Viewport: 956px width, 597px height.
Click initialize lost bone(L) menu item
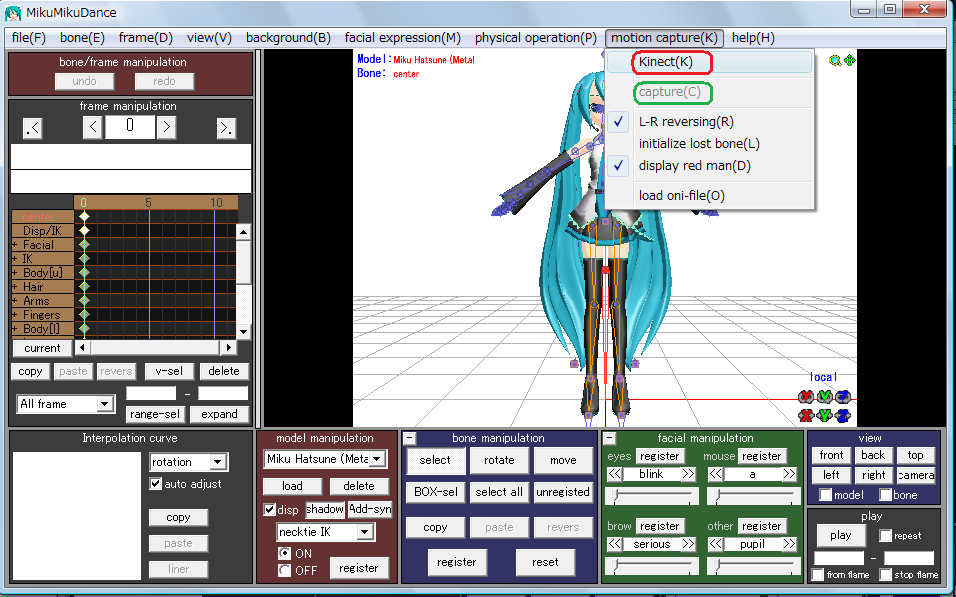click(x=710, y=143)
